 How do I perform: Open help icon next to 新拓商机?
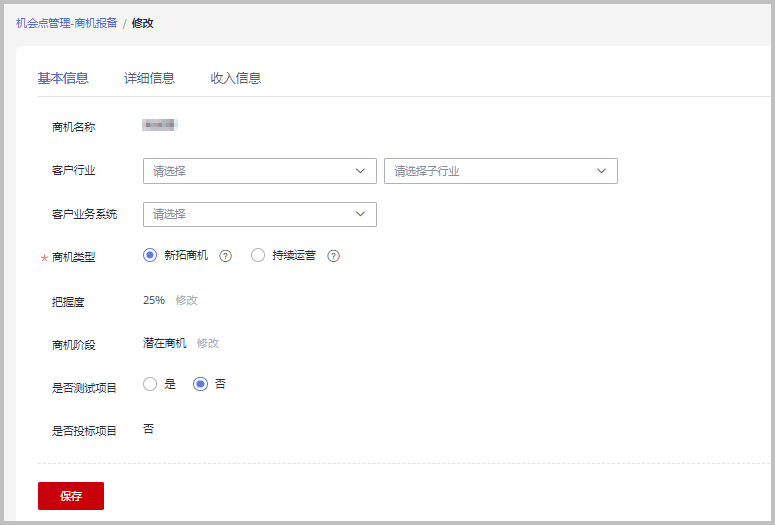tap(225, 256)
